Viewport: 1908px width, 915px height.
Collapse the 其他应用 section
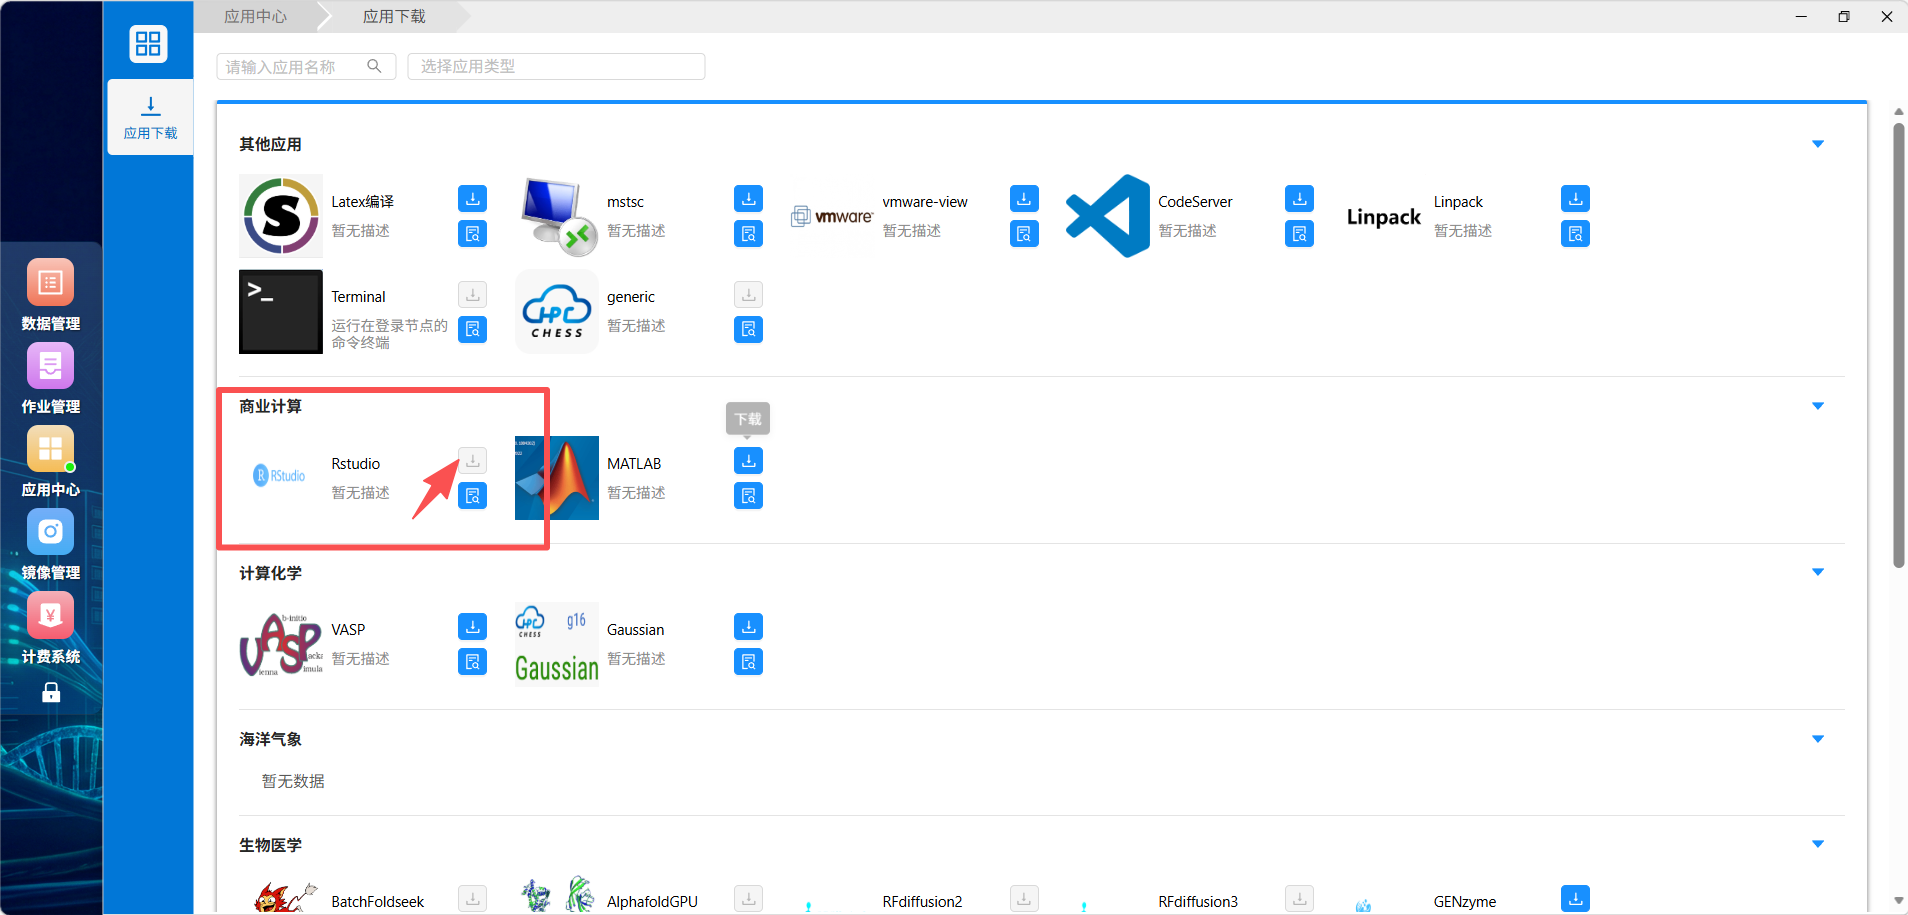[1818, 144]
